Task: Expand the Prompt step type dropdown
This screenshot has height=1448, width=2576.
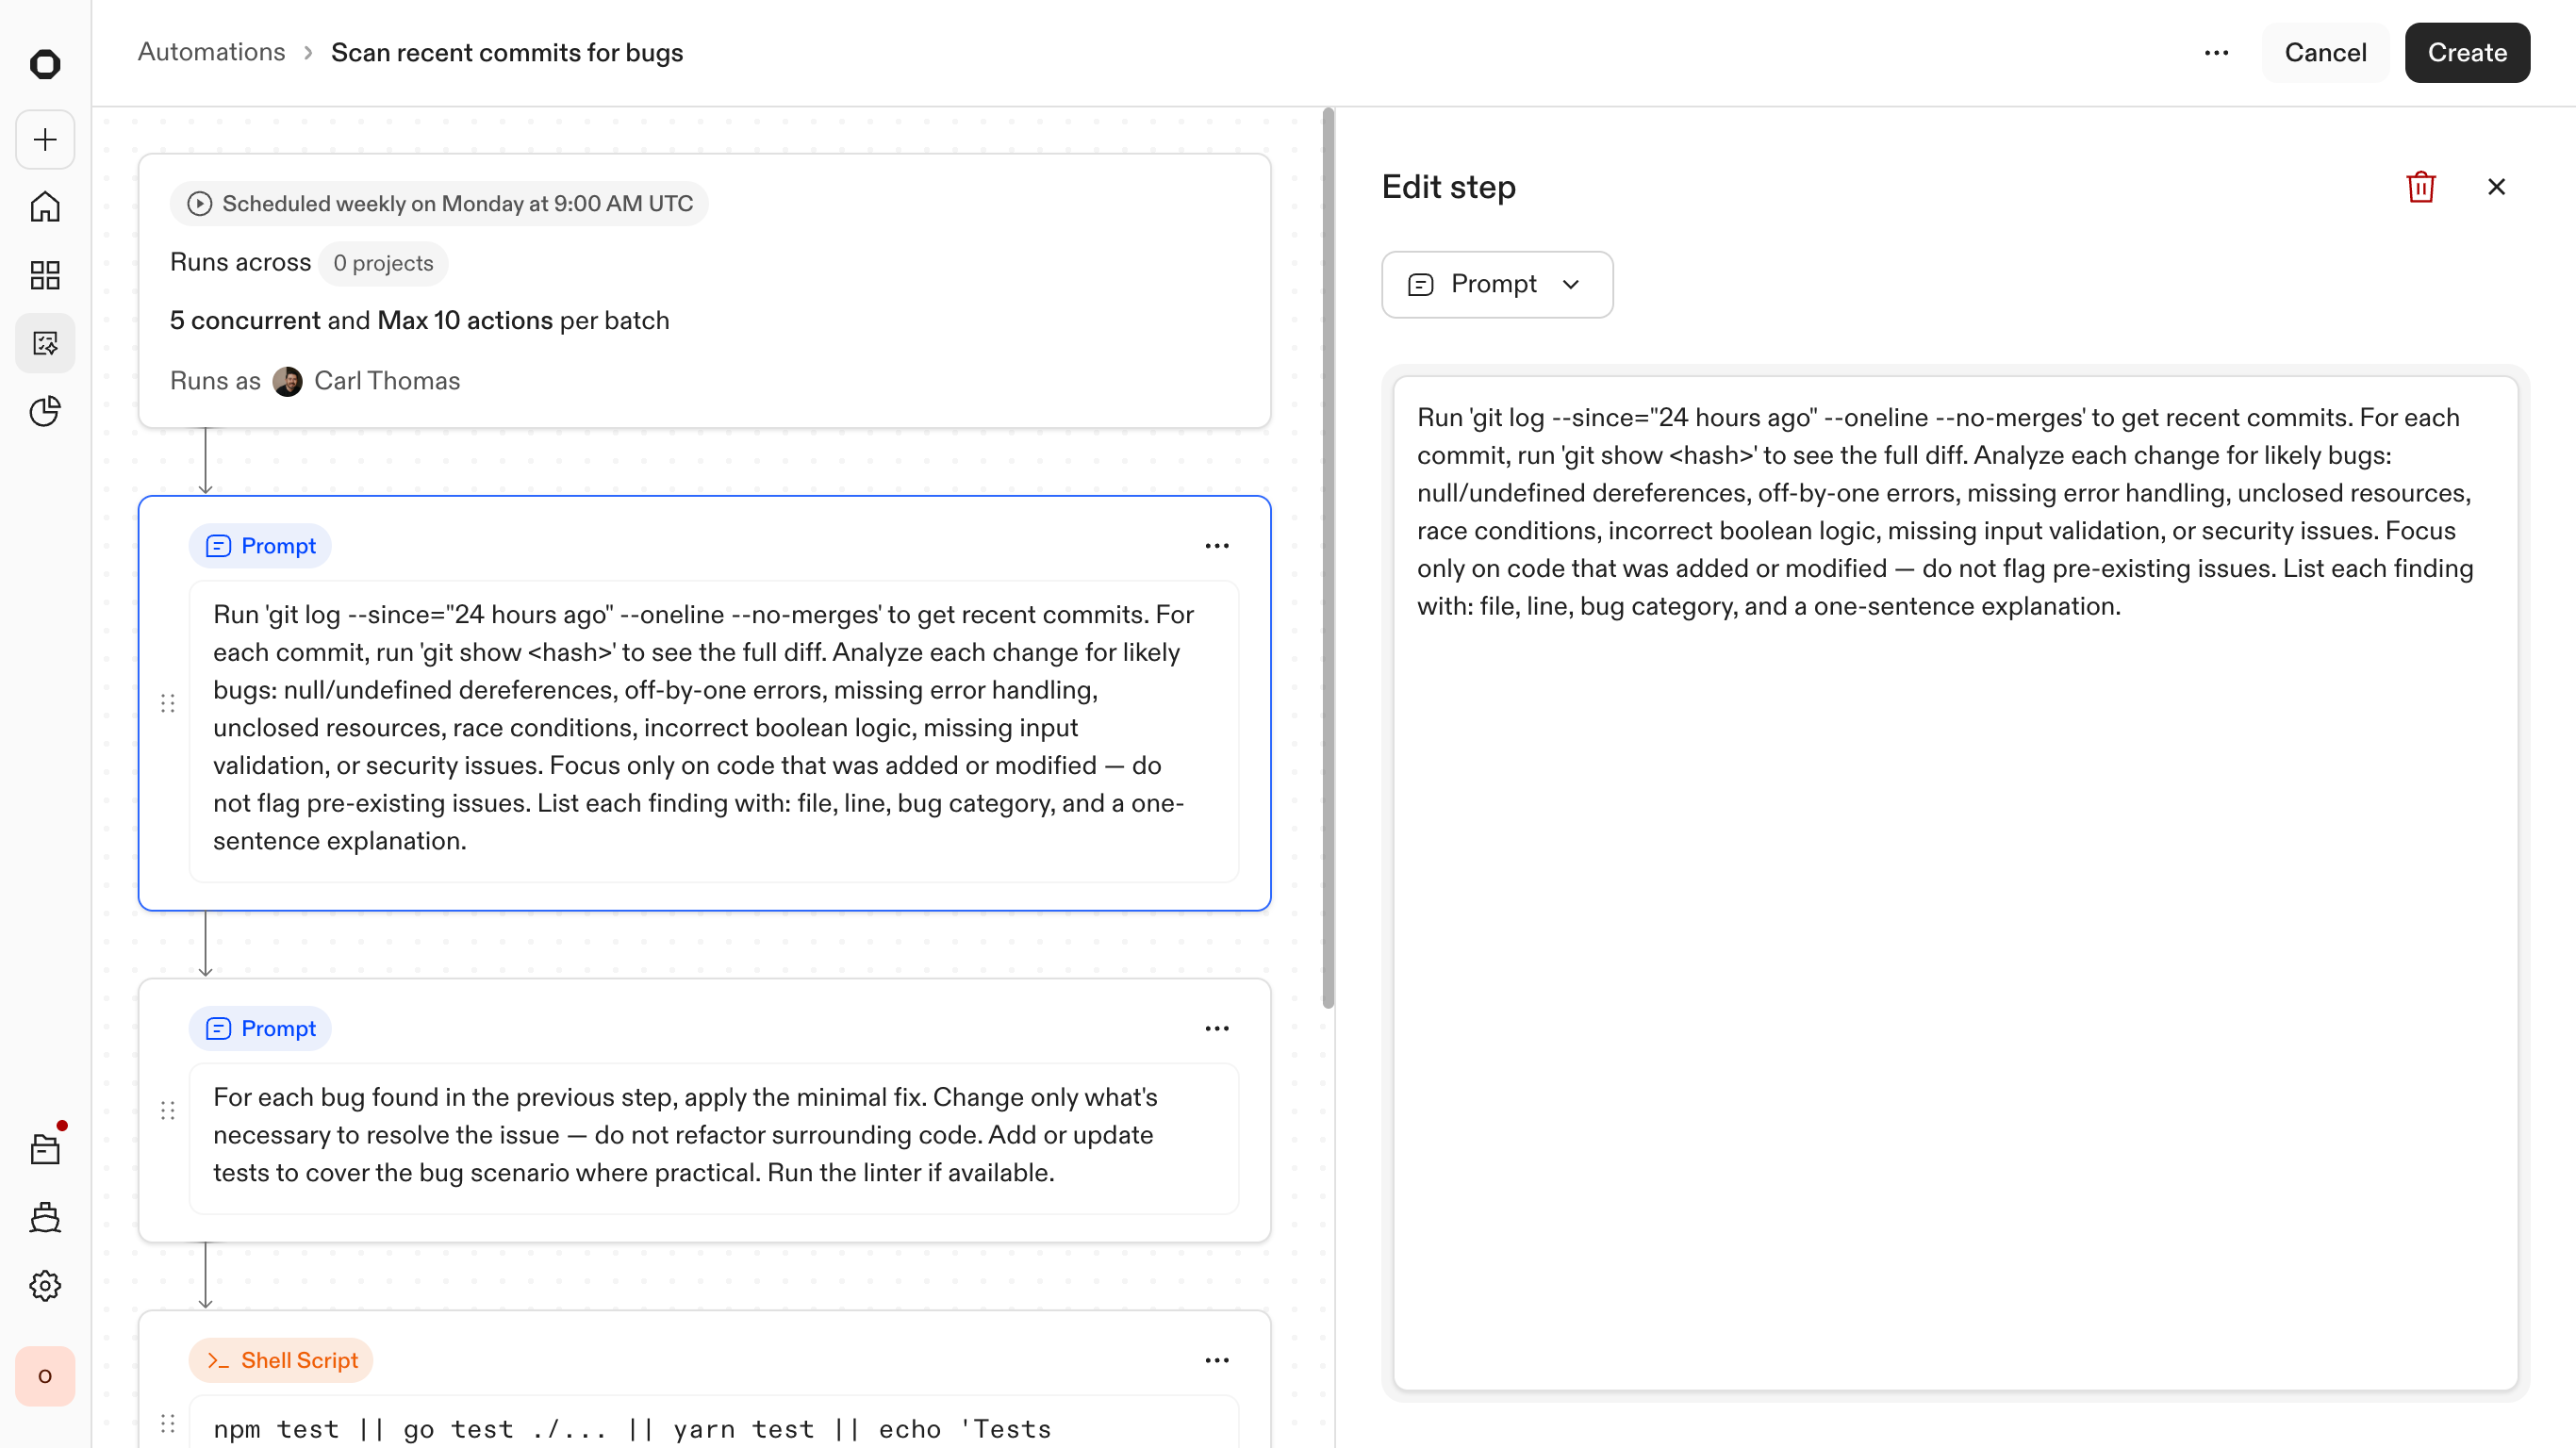Action: [1496, 284]
